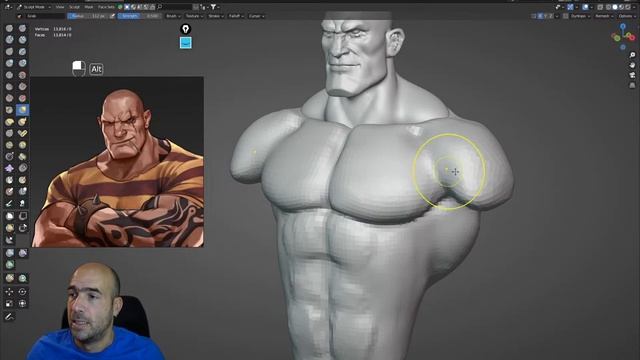Select the Move transform tool
This screenshot has height=360, width=640.
click(9, 292)
